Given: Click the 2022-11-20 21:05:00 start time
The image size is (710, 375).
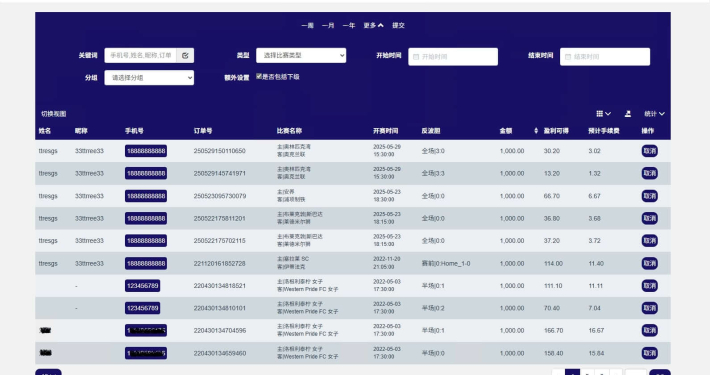Looking at the screenshot, I should pos(387,263).
